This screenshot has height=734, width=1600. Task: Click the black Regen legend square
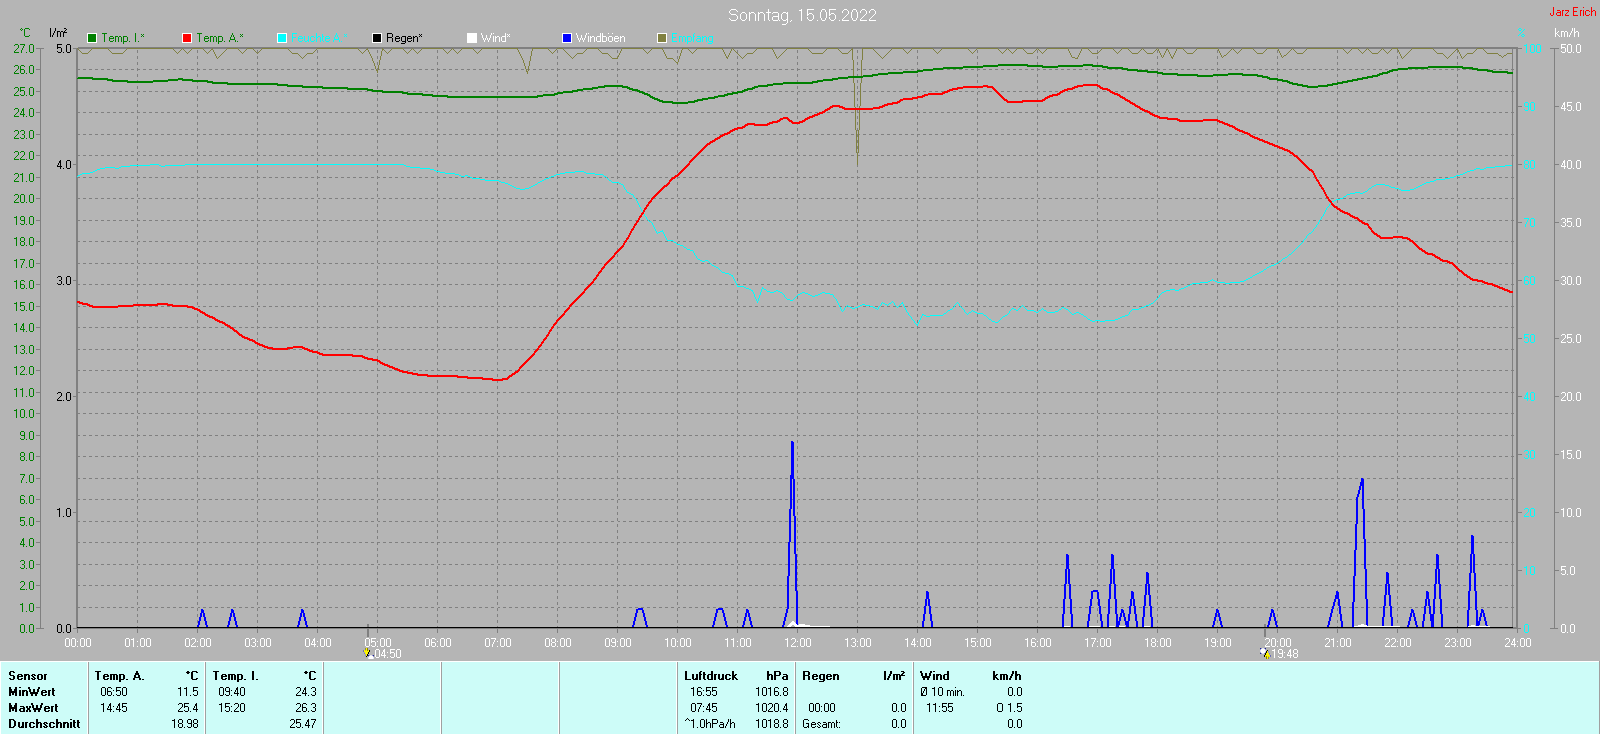point(377,38)
